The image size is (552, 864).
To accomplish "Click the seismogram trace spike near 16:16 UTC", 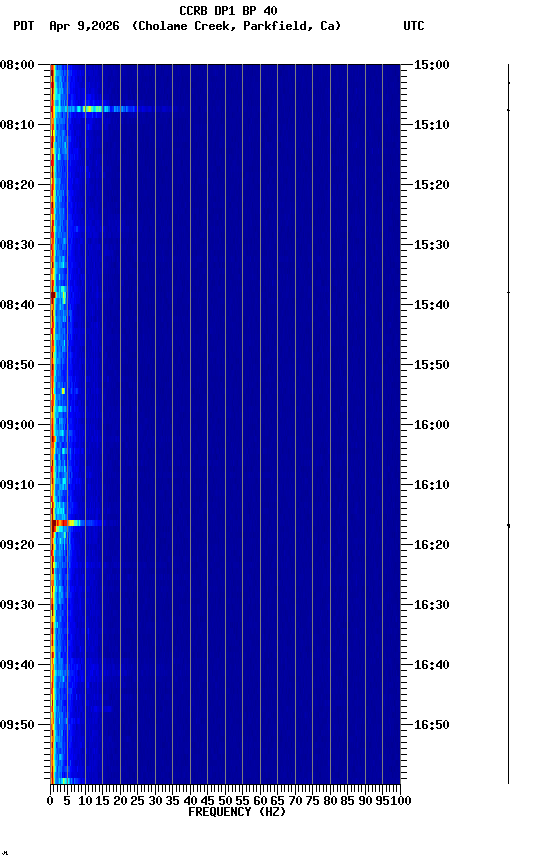I will pyautogui.click(x=508, y=526).
